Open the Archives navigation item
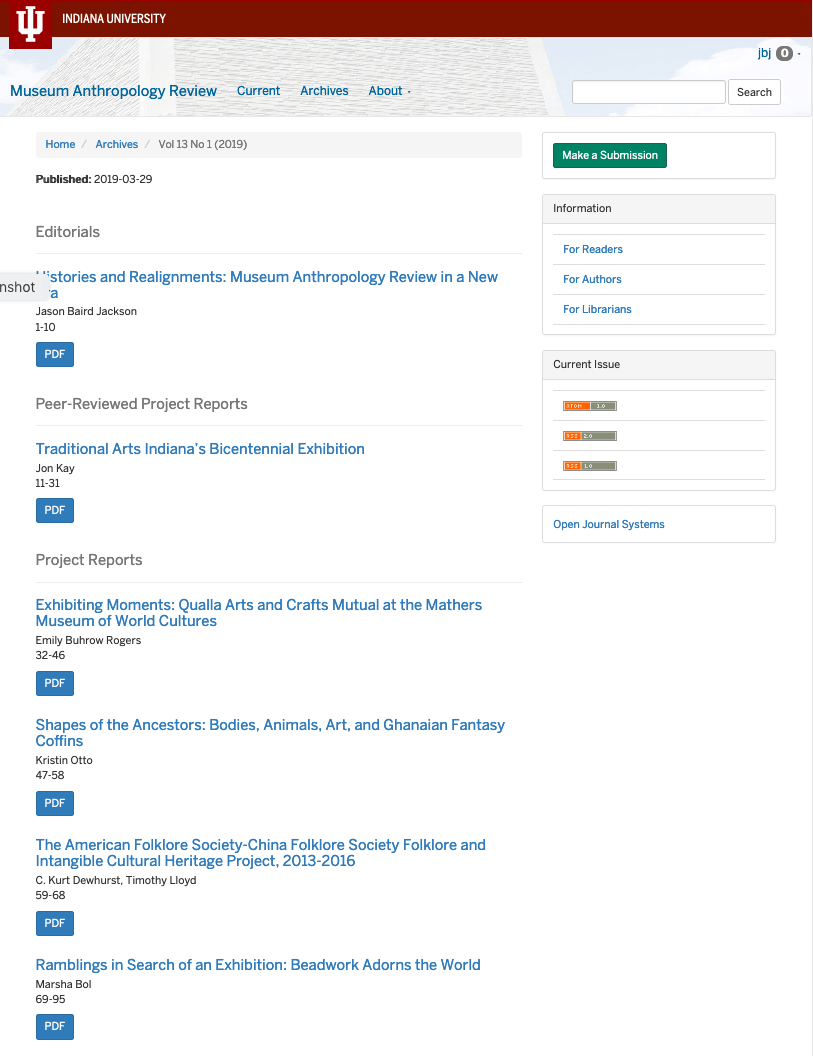 324,91
